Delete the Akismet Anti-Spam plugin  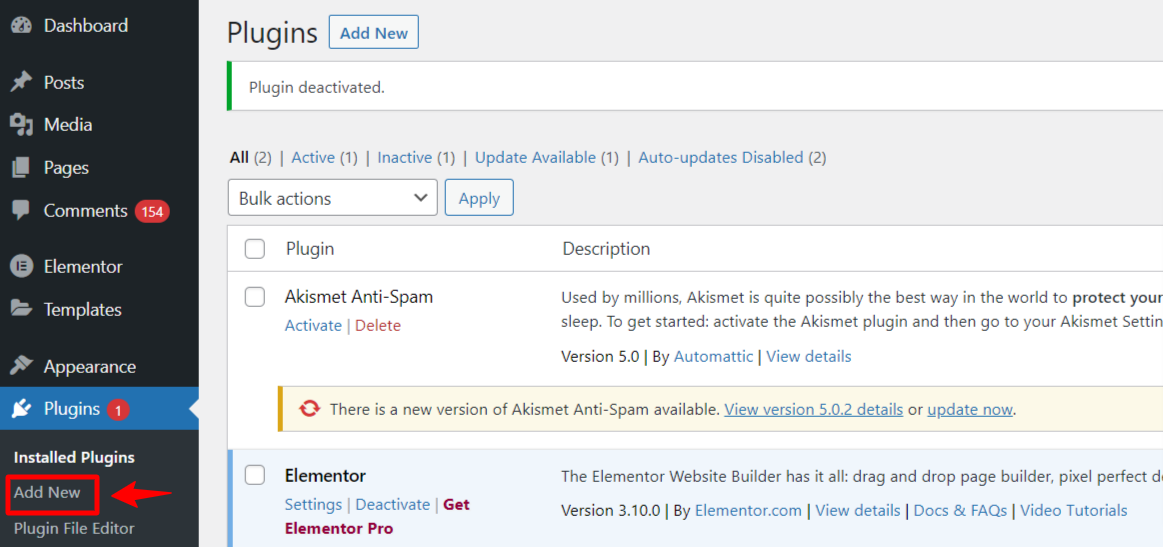click(x=378, y=326)
